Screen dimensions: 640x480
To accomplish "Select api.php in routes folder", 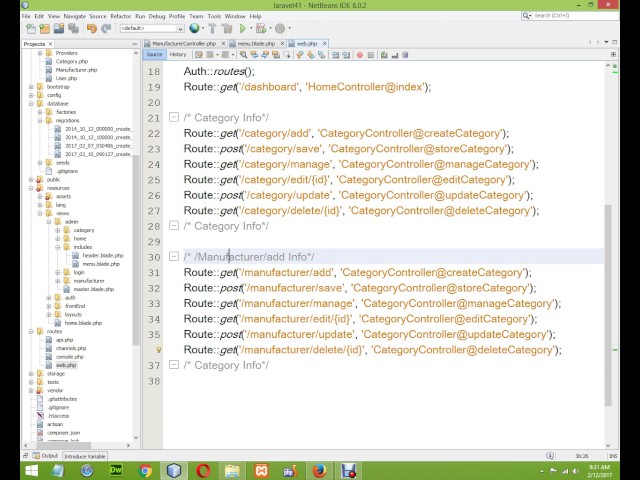I will pyautogui.click(x=64, y=340).
